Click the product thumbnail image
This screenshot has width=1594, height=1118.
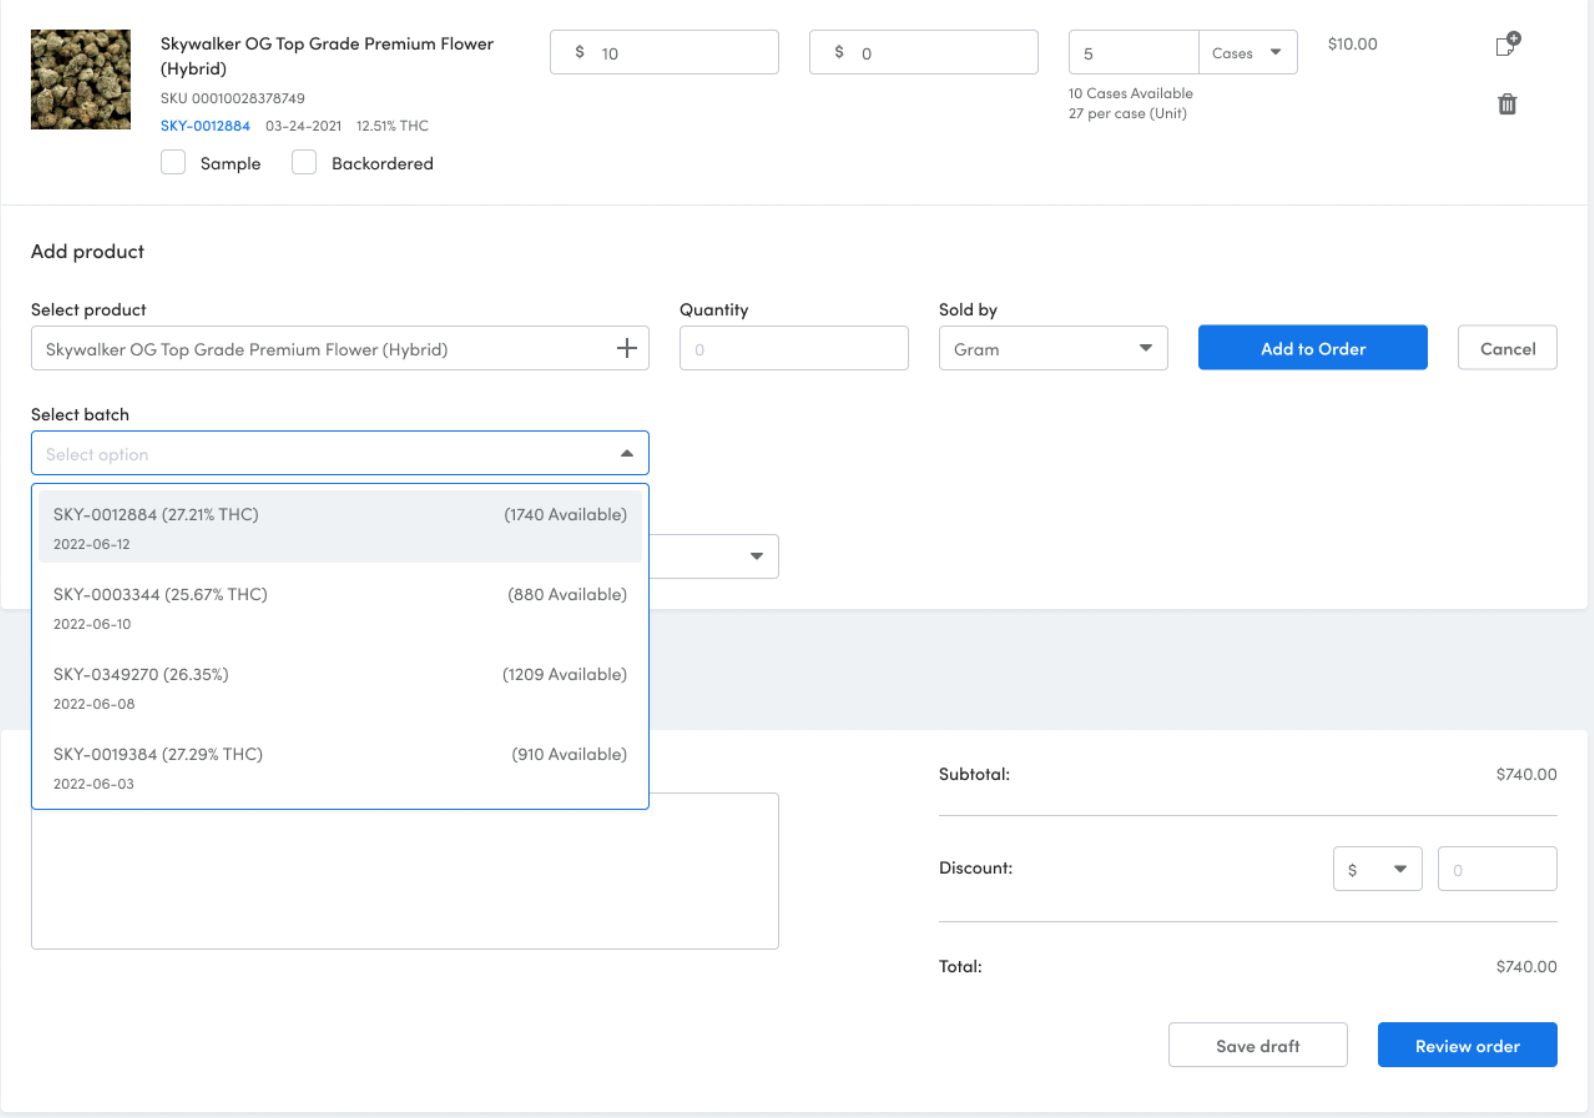pyautogui.click(x=81, y=79)
